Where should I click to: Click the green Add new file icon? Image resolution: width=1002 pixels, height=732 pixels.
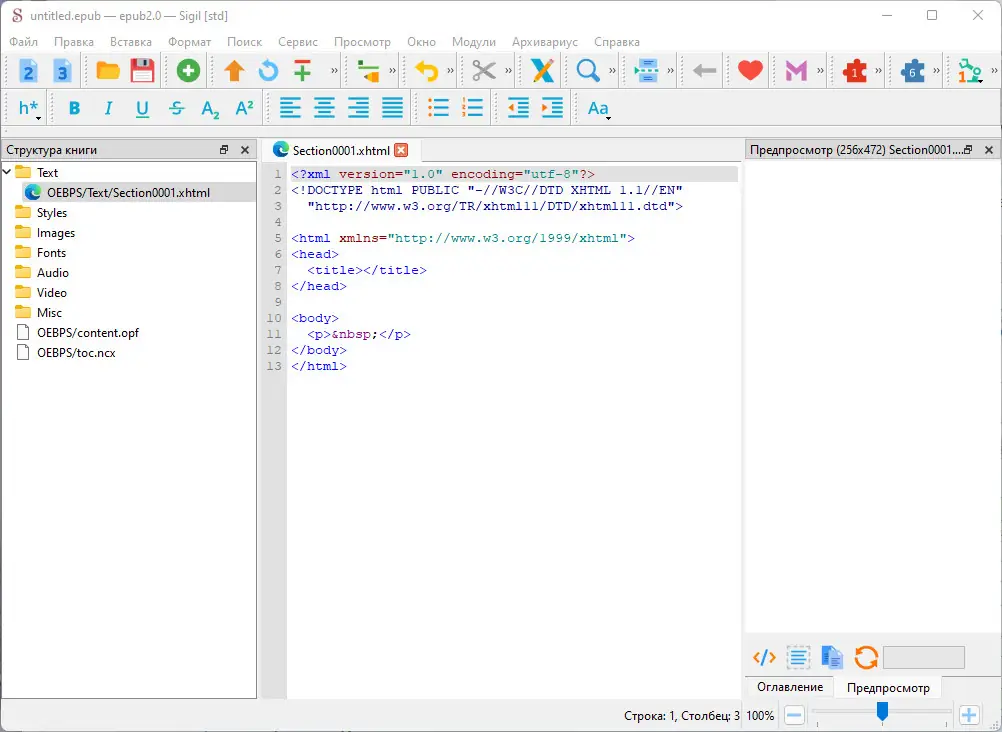[x=188, y=71]
